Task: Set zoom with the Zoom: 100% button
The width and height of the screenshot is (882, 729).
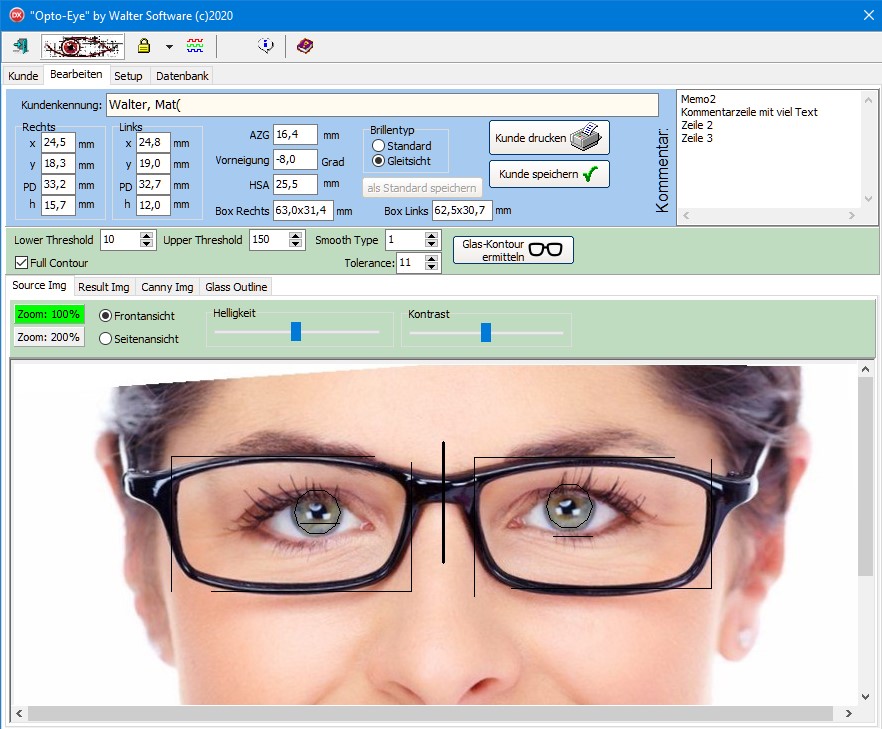Action: (49, 314)
